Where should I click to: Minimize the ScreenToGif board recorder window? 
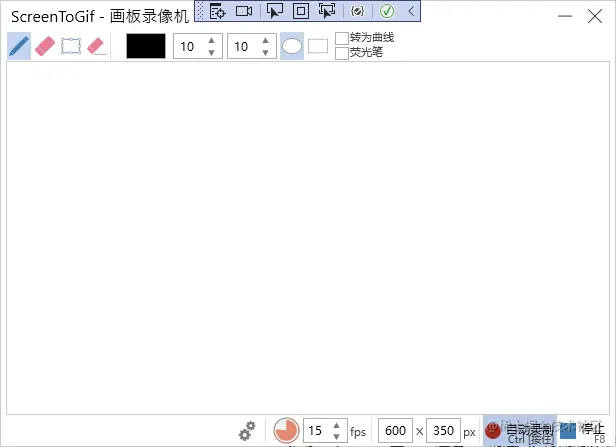pyautogui.click(x=565, y=16)
